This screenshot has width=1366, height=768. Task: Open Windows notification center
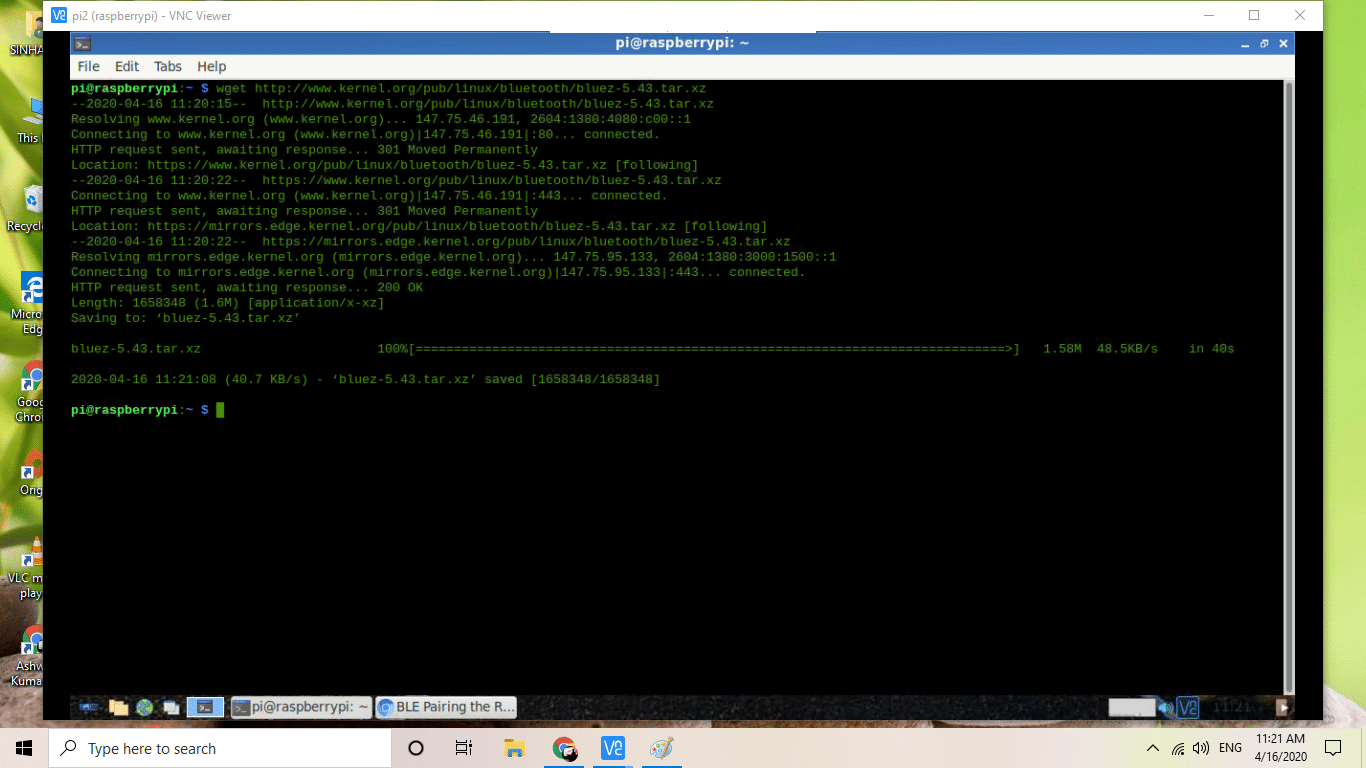[x=1332, y=748]
